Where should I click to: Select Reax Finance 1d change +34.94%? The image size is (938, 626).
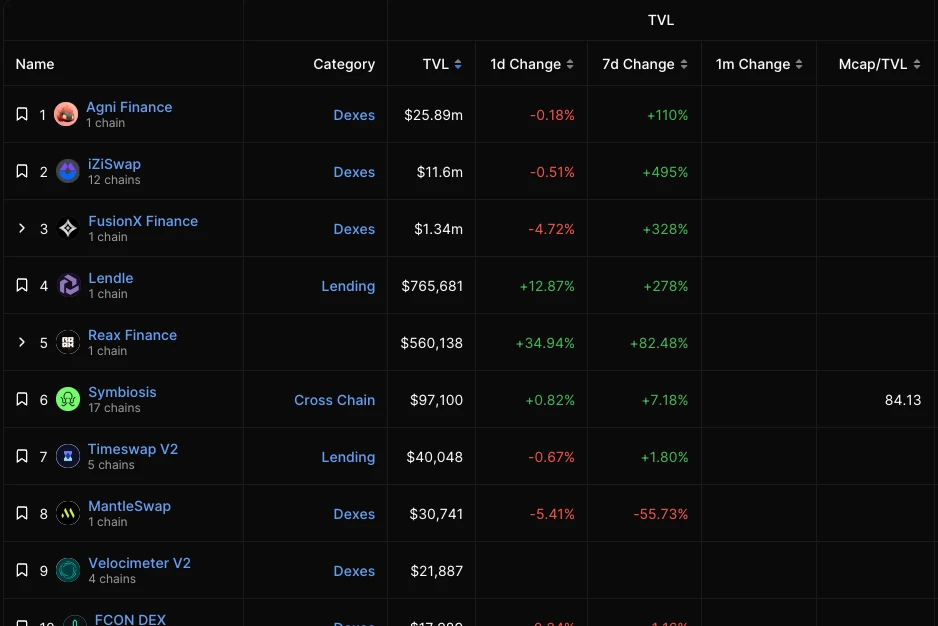point(545,343)
